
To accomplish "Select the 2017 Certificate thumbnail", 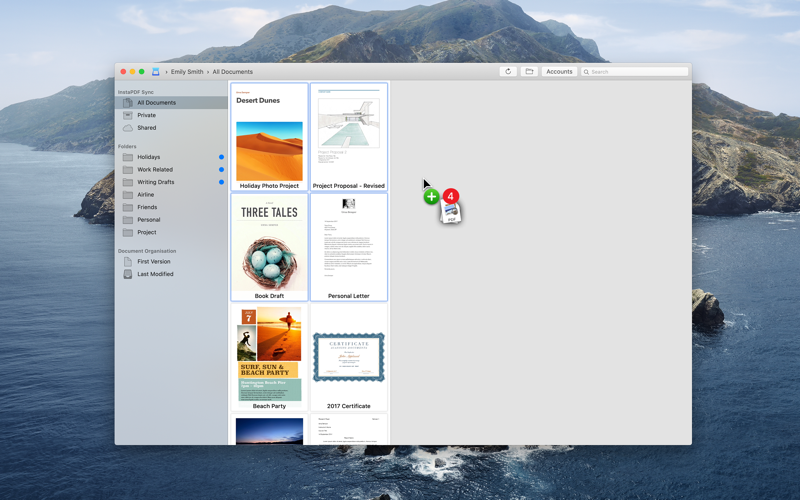I will (349, 357).
